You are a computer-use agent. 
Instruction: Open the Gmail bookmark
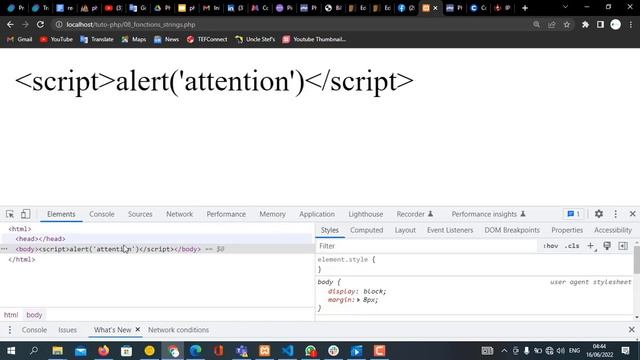coord(20,39)
